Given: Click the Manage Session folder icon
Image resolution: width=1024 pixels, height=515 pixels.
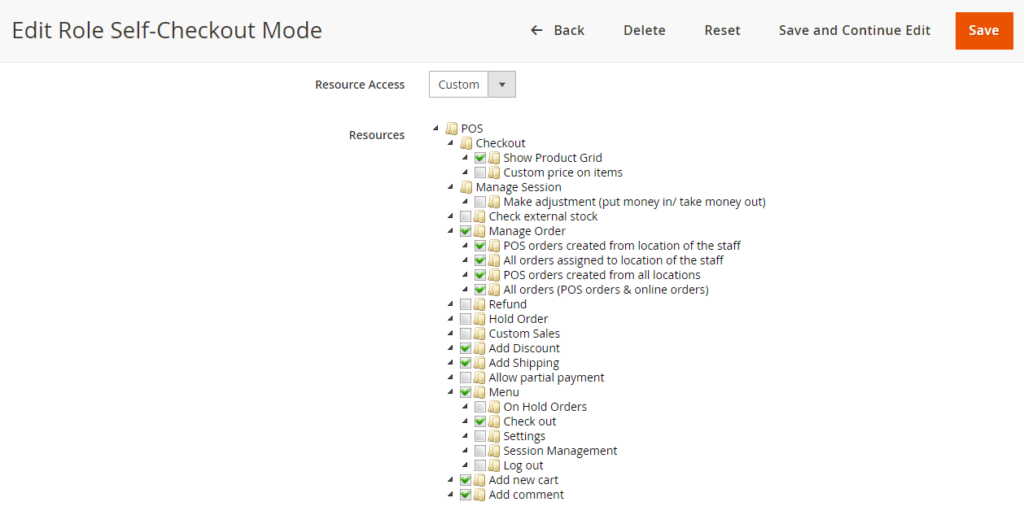Looking at the screenshot, I should point(466,187).
